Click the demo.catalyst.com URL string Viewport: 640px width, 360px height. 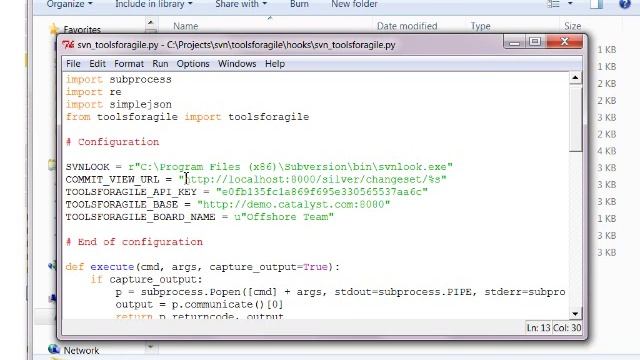293,204
